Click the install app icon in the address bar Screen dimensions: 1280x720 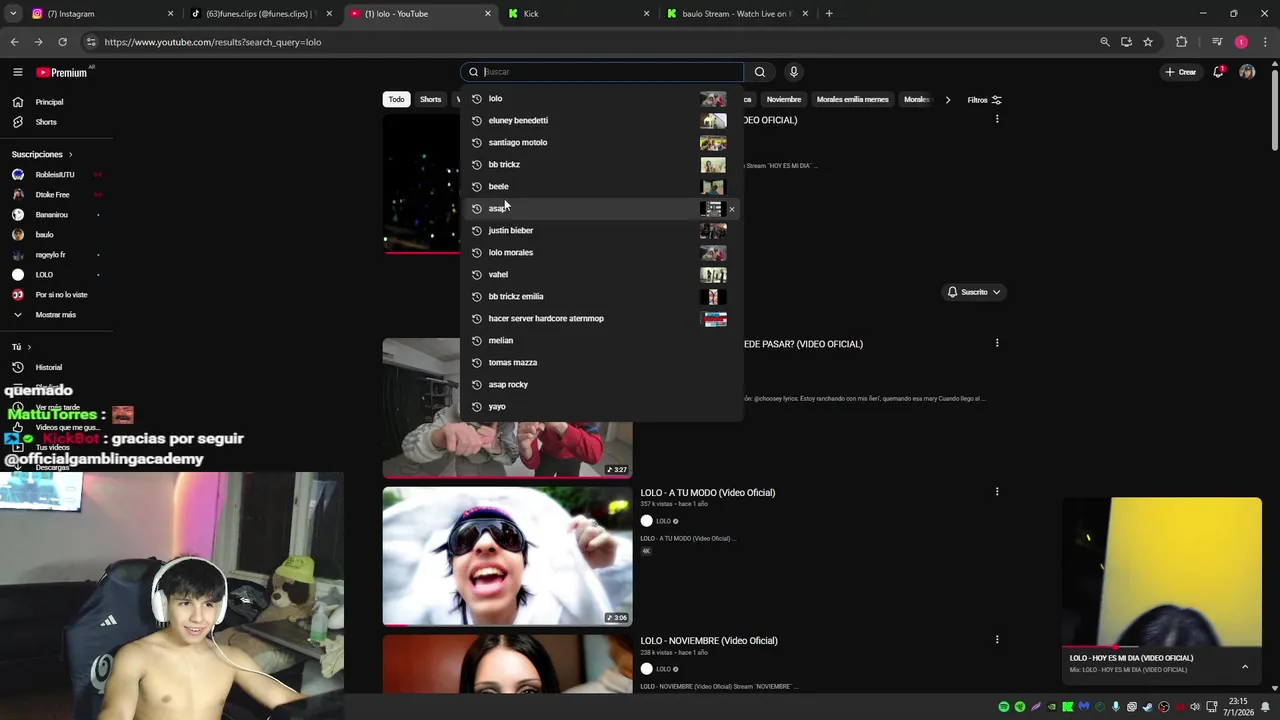point(1126,42)
